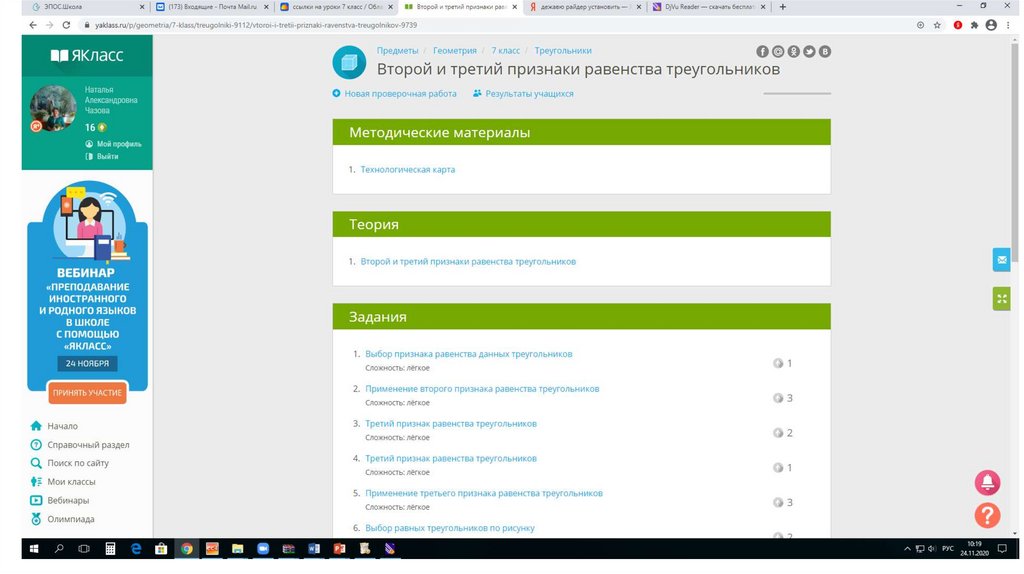Click the geometry cube subject icon

click(349, 62)
